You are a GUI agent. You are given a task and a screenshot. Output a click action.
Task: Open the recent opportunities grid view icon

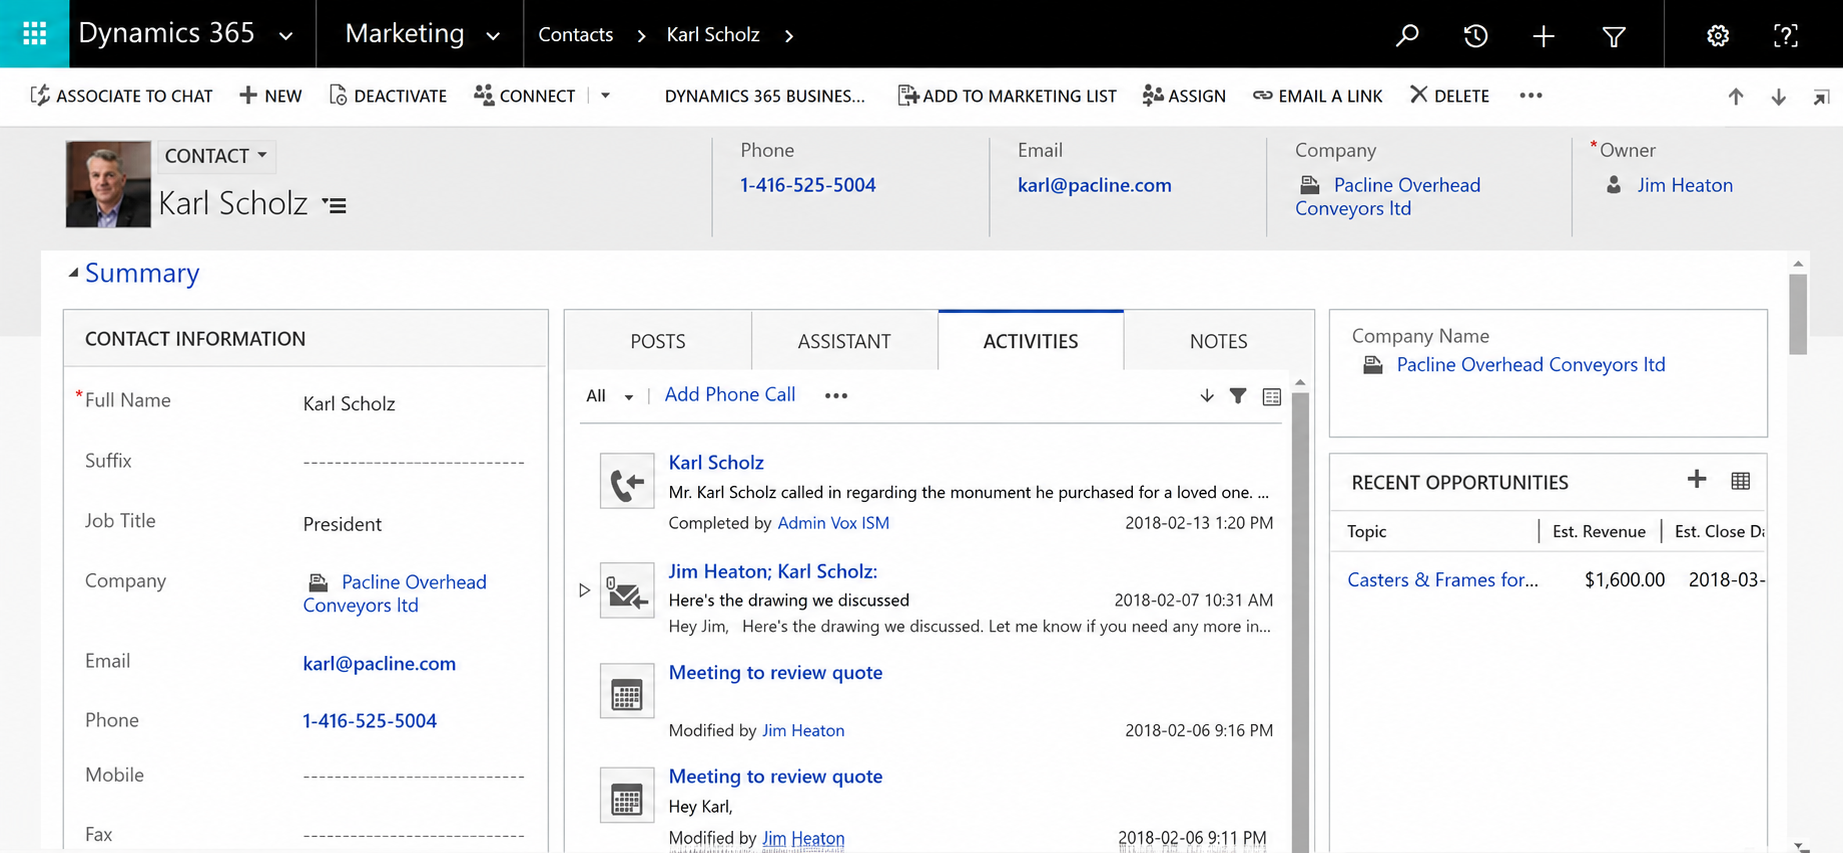(1740, 481)
